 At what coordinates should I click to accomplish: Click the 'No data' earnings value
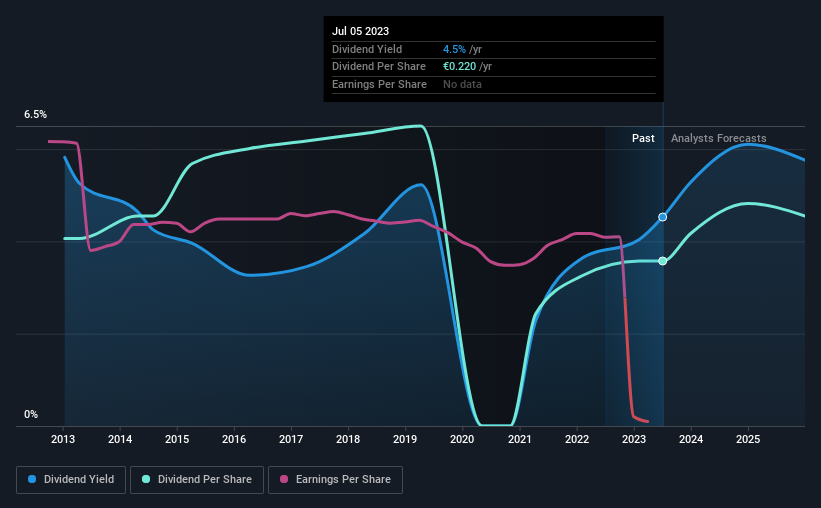click(x=462, y=84)
